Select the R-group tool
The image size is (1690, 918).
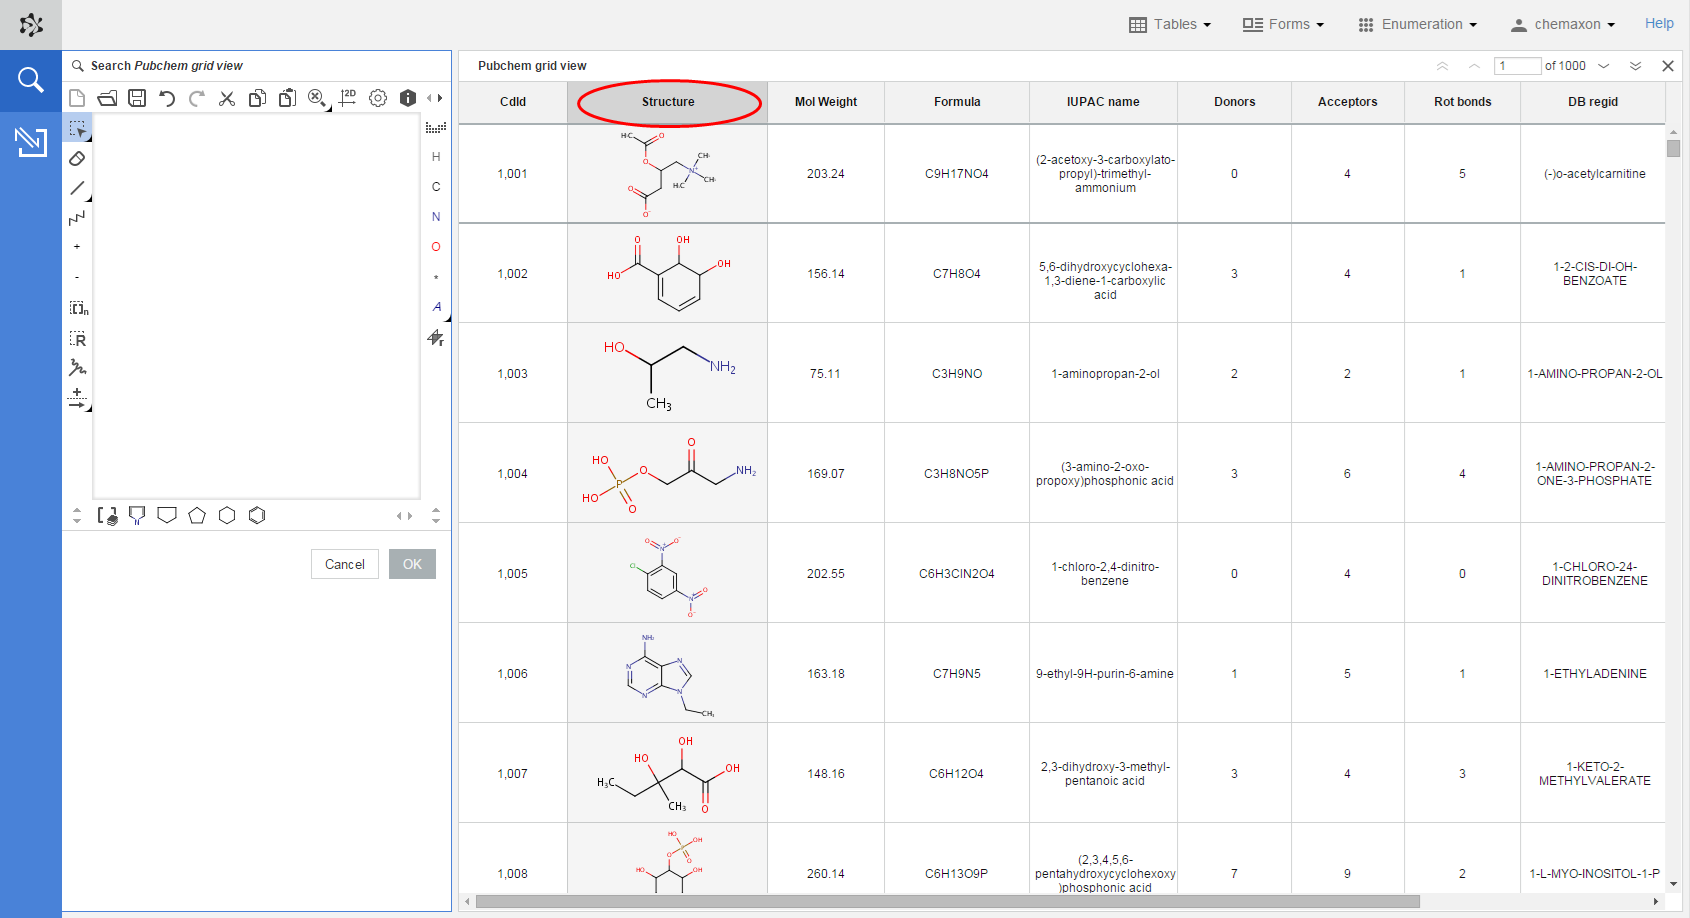78,339
